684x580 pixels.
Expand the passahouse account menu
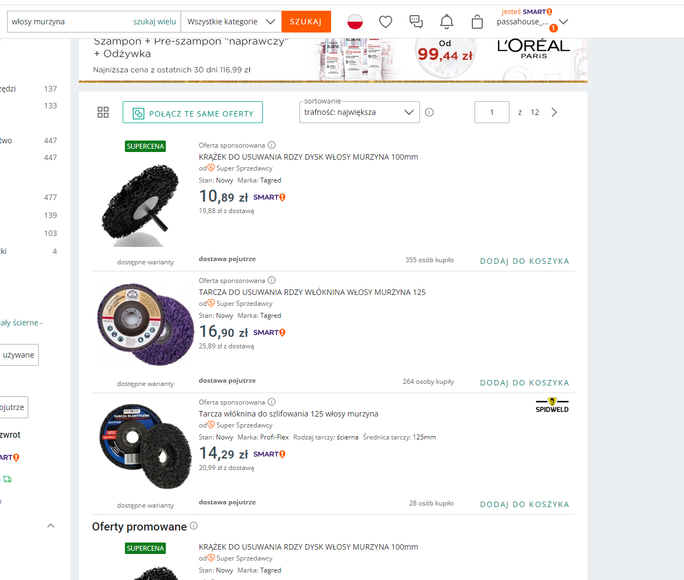pyautogui.click(x=563, y=21)
